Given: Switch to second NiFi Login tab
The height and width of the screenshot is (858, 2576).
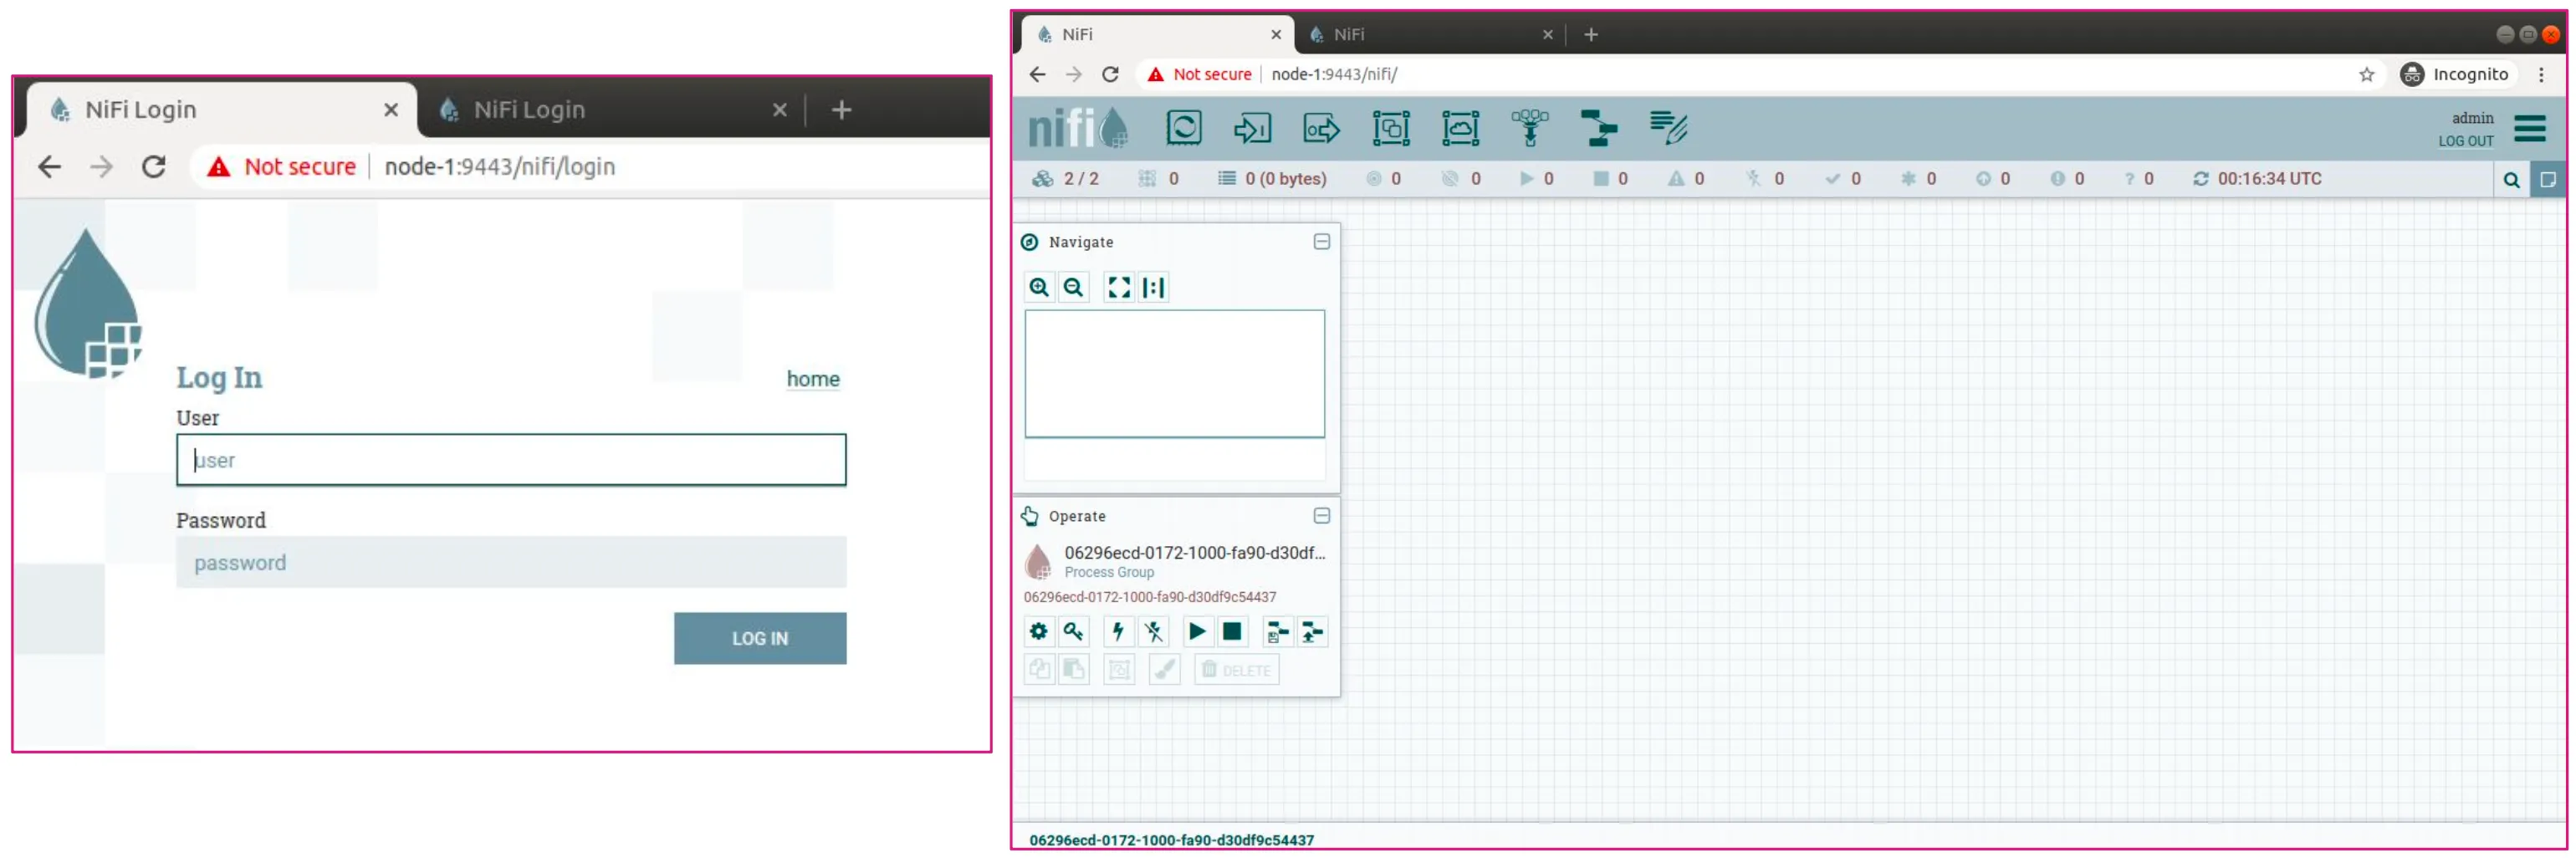Looking at the screenshot, I should (x=614, y=110).
